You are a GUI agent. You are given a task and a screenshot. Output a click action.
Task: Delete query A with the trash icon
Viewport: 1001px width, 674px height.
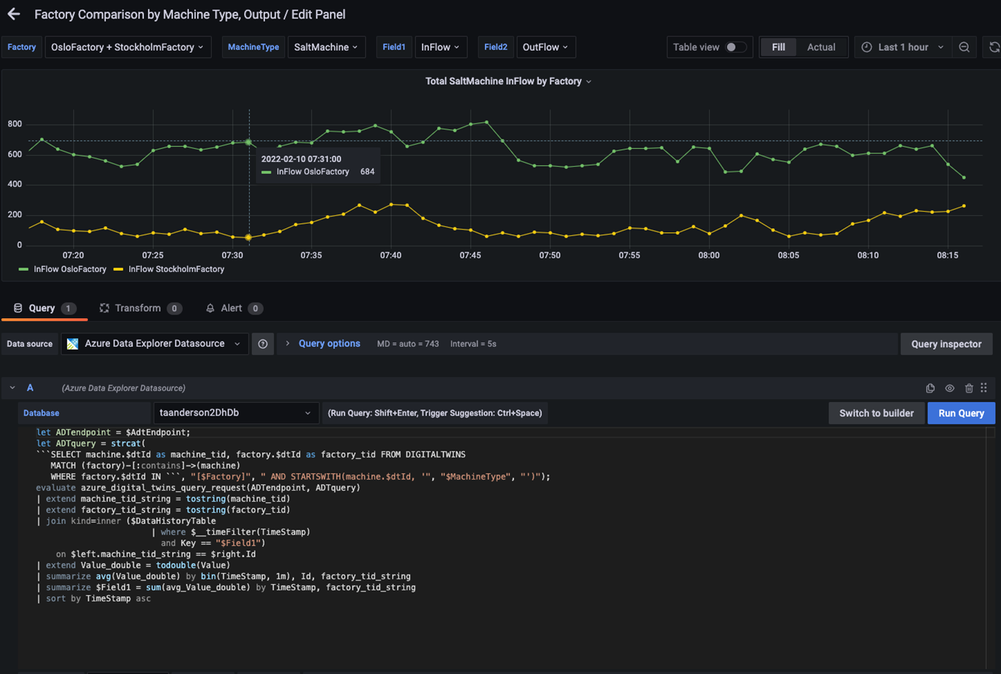point(968,388)
